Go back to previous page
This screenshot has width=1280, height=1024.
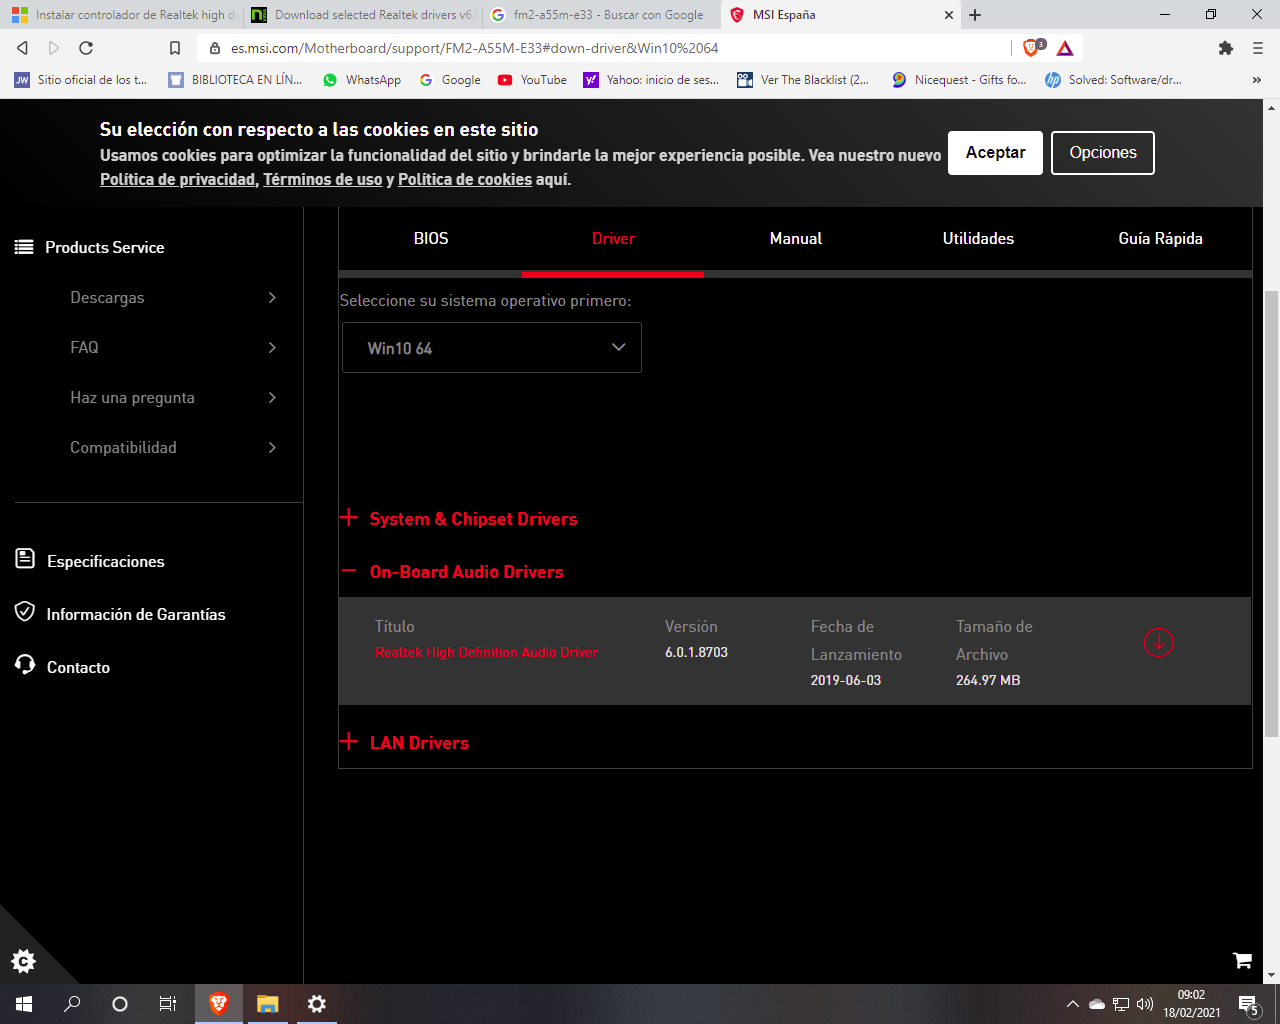tap(22, 48)
